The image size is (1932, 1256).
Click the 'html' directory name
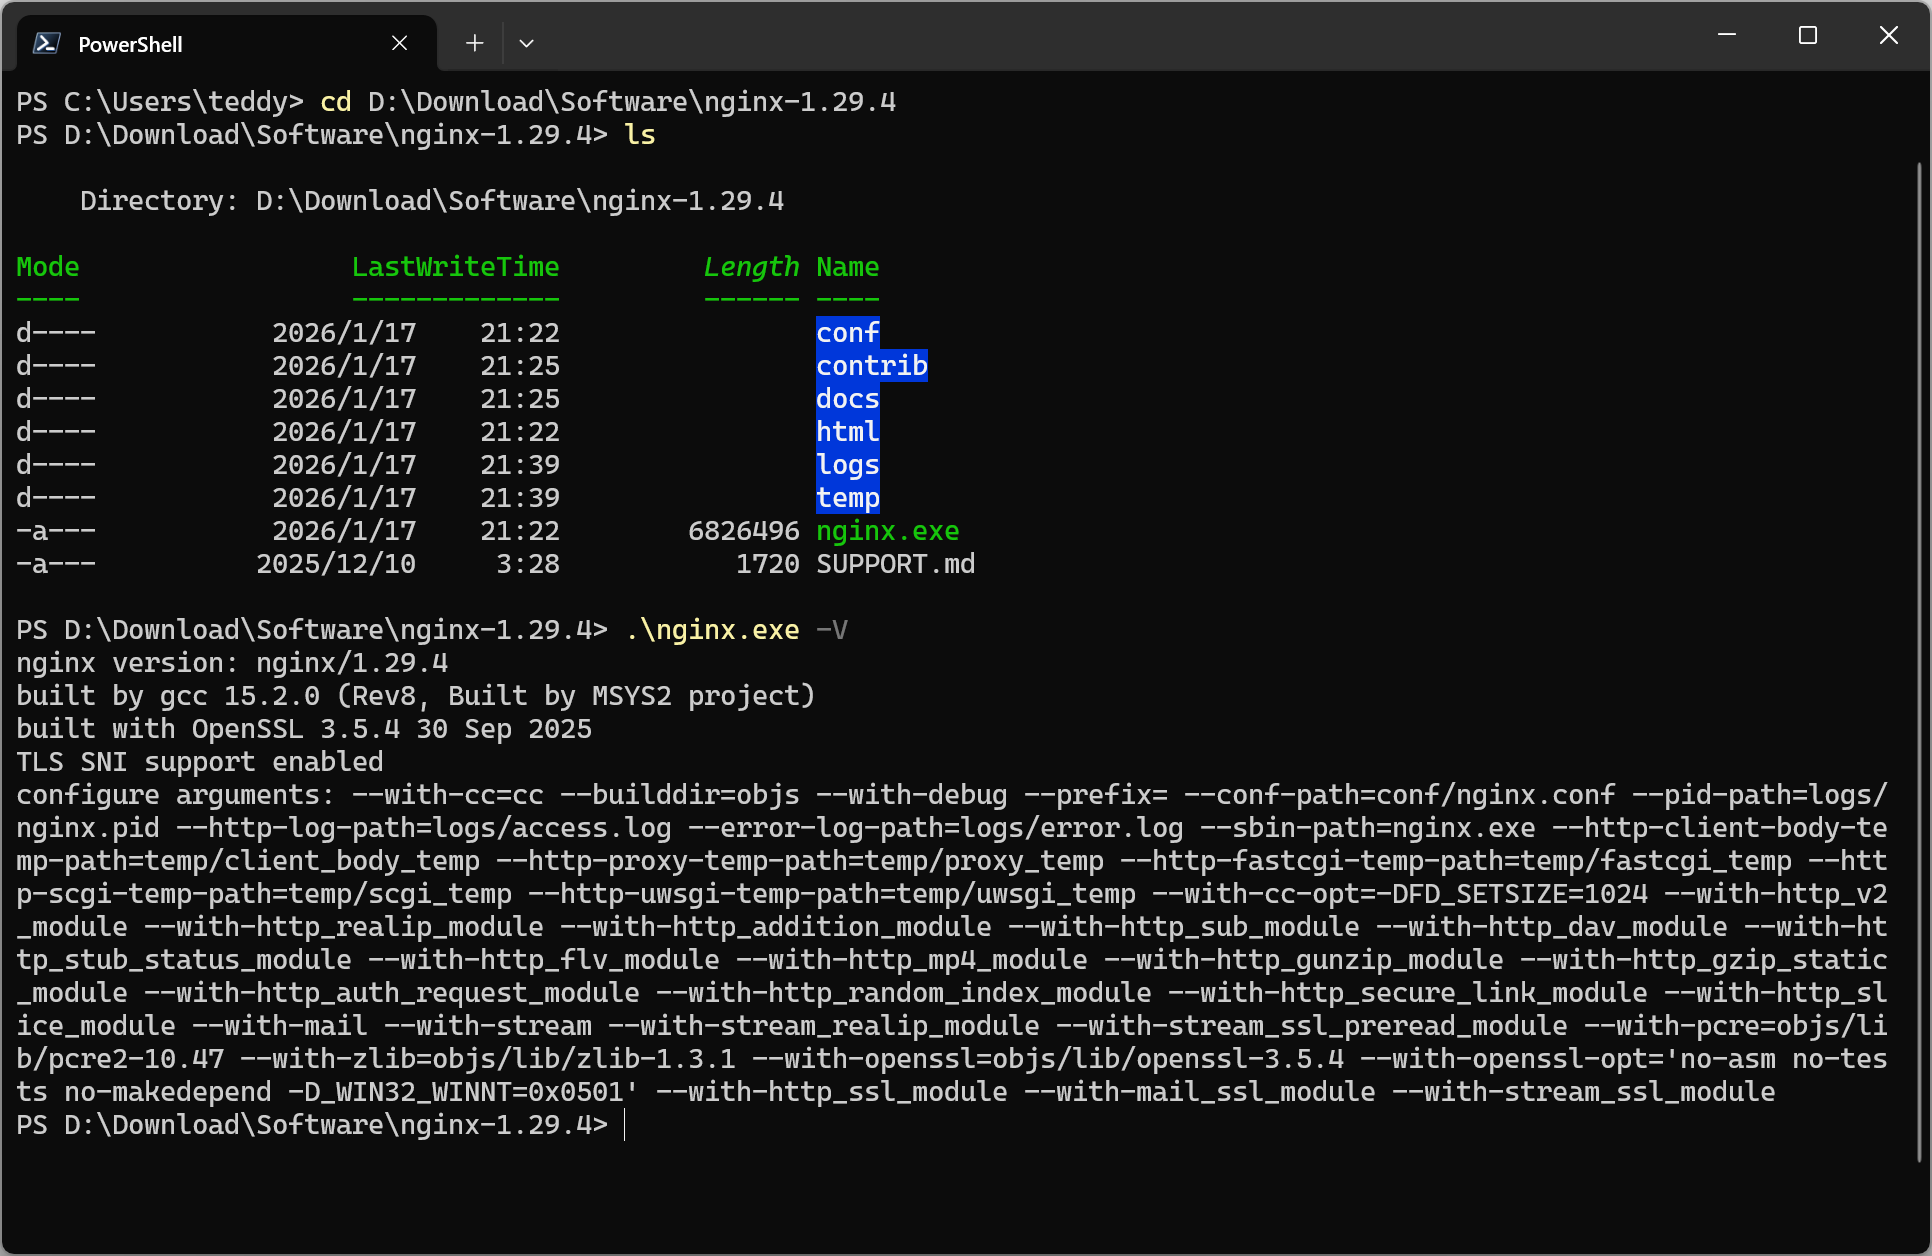(848, 432)
